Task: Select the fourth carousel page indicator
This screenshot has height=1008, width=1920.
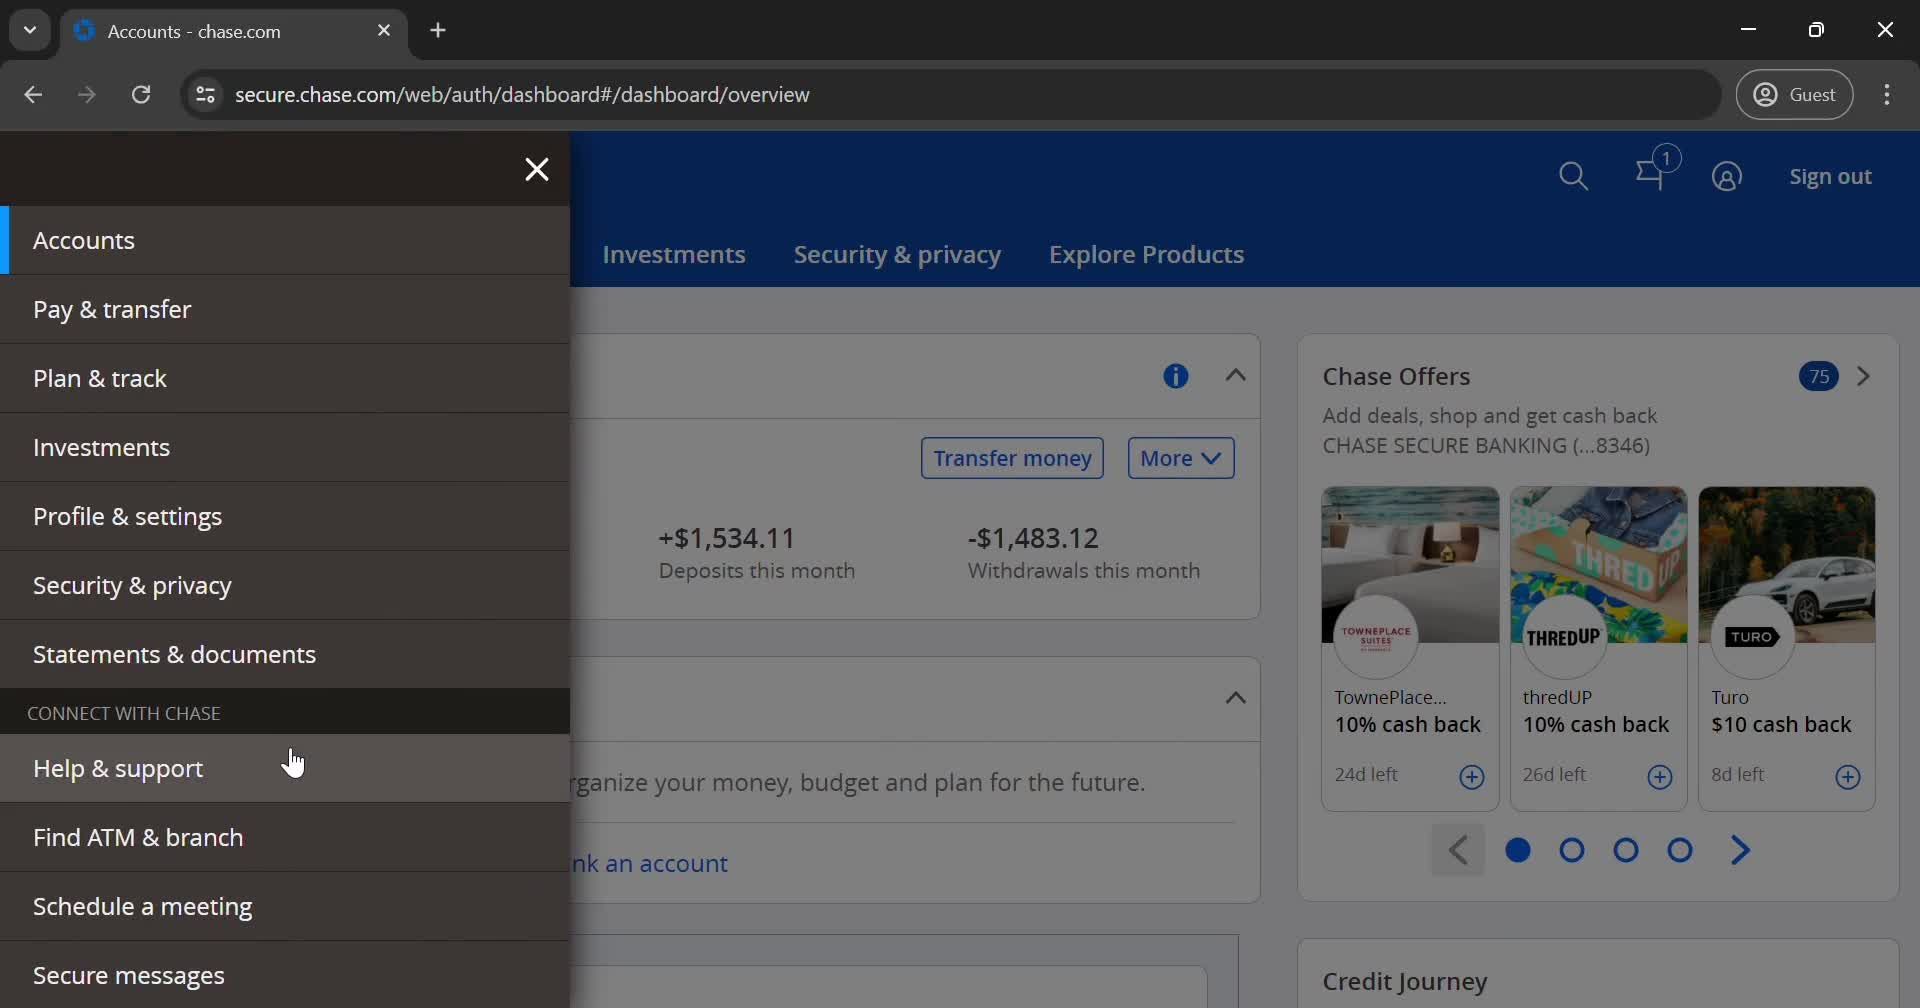Action: 1680,850
